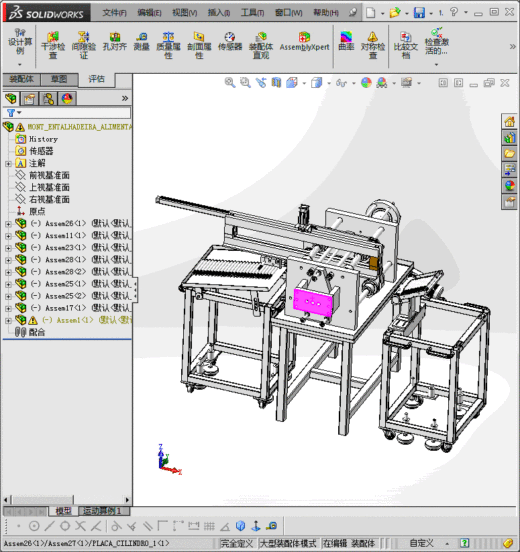Select the Measure (测量) tool
Image resolution: width=520 pixels, height=552 pixels.
142,42
